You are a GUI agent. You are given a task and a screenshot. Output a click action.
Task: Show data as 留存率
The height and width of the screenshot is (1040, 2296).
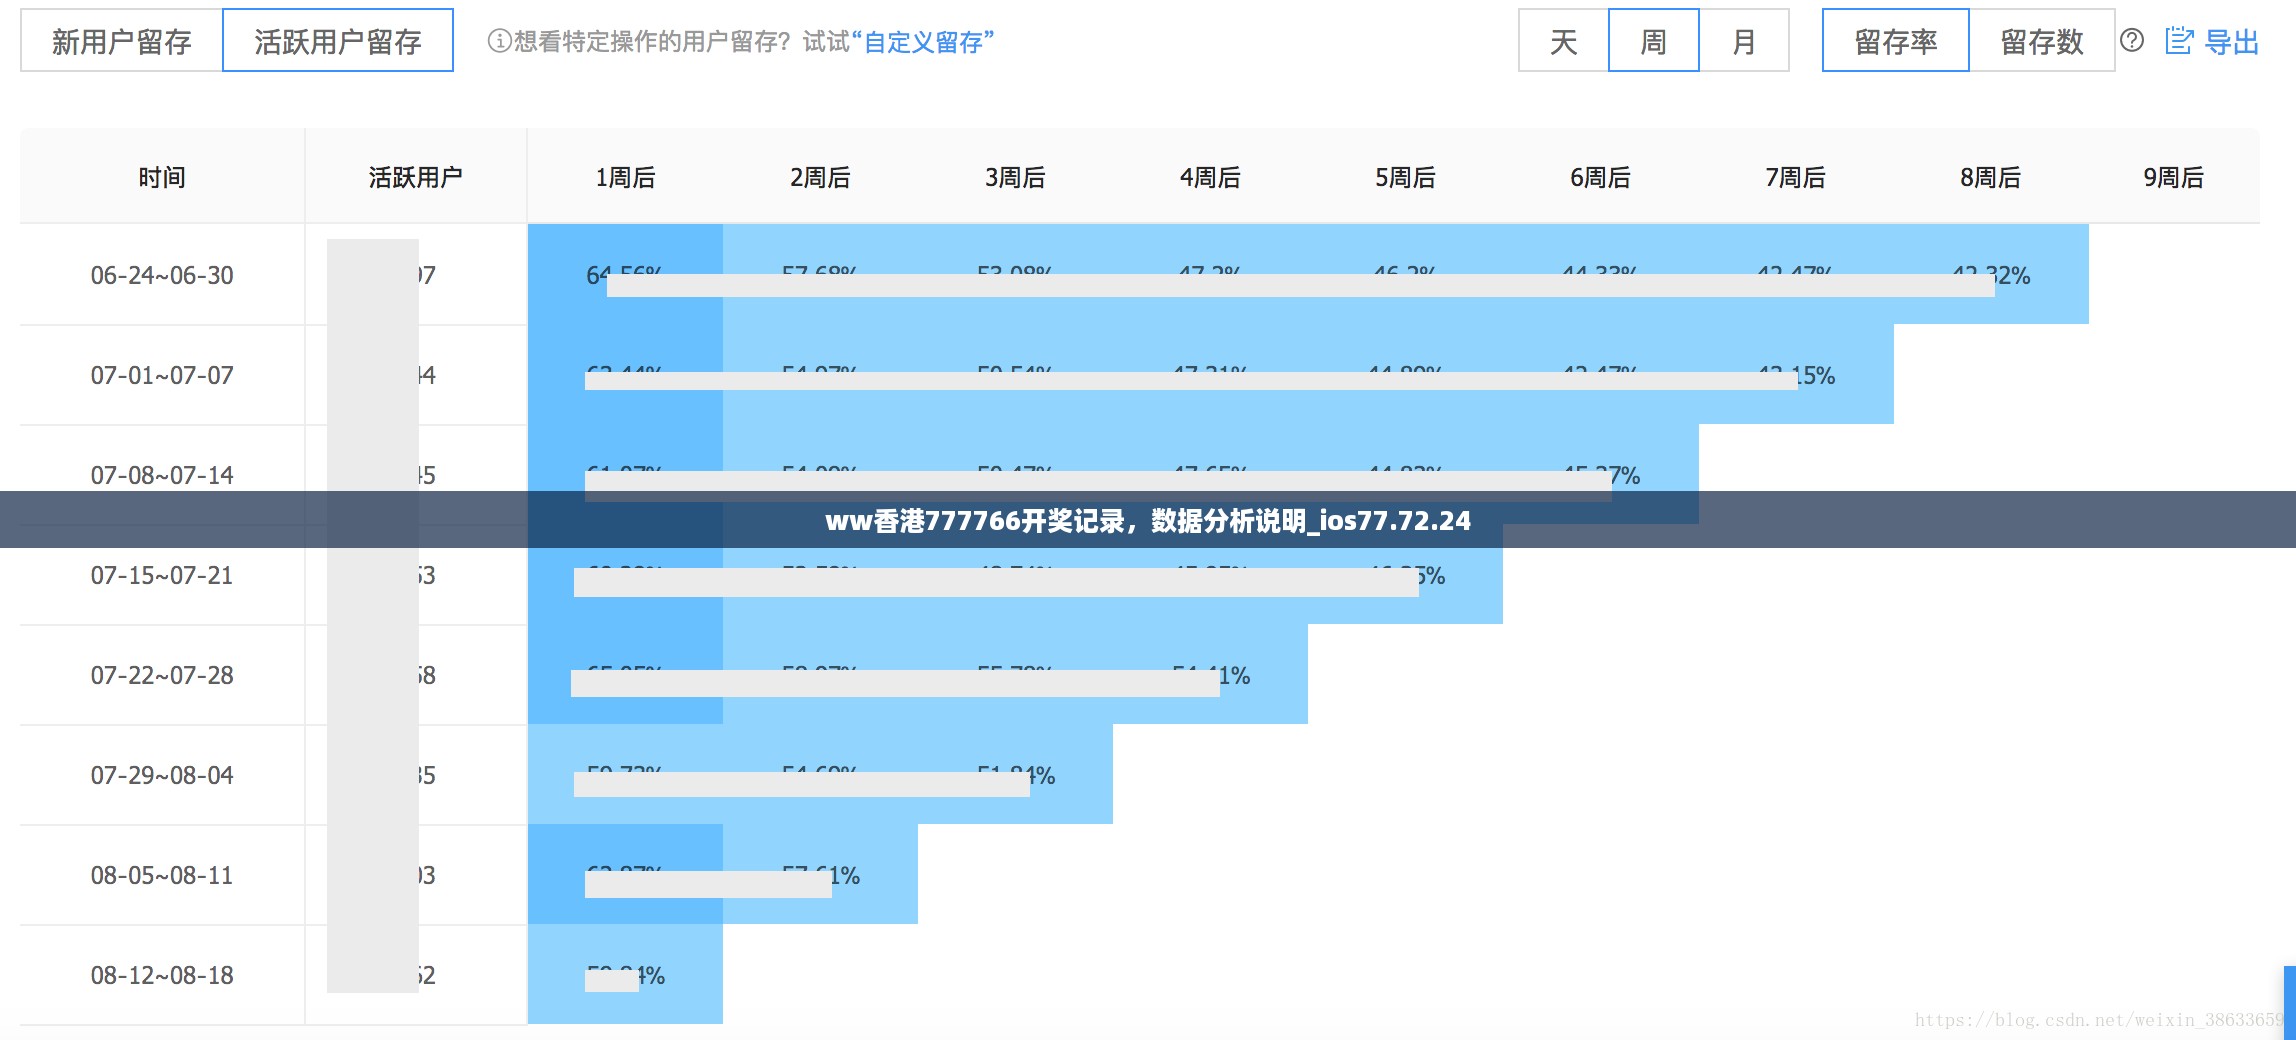(1895, 41)
